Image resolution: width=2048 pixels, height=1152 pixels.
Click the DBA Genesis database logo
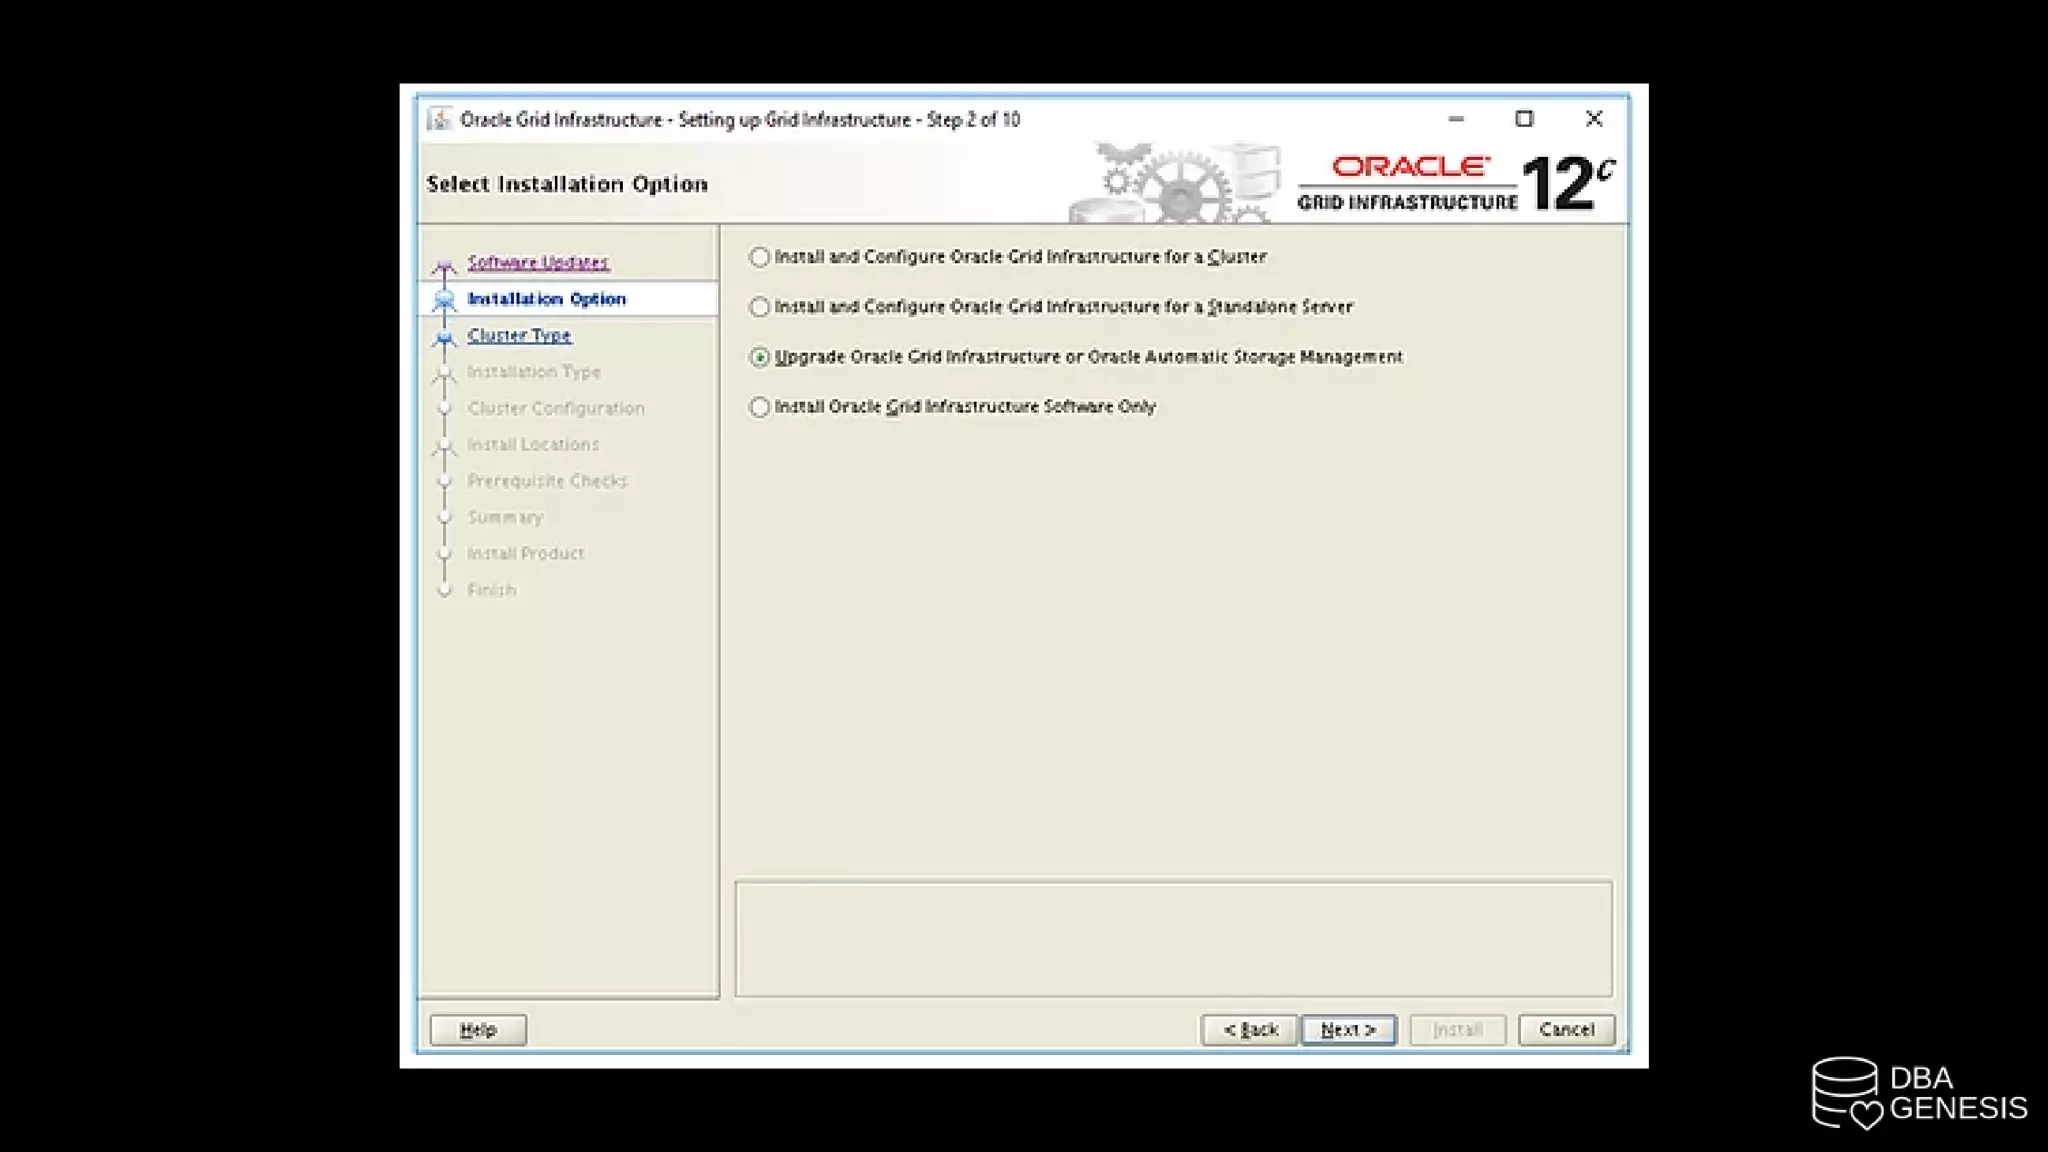[1845, 1093]
